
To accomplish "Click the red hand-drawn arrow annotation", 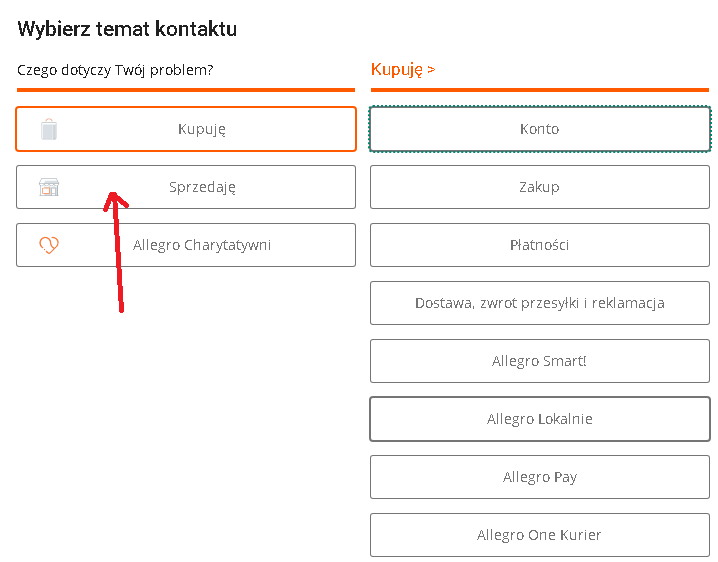I will pos(117,252).
